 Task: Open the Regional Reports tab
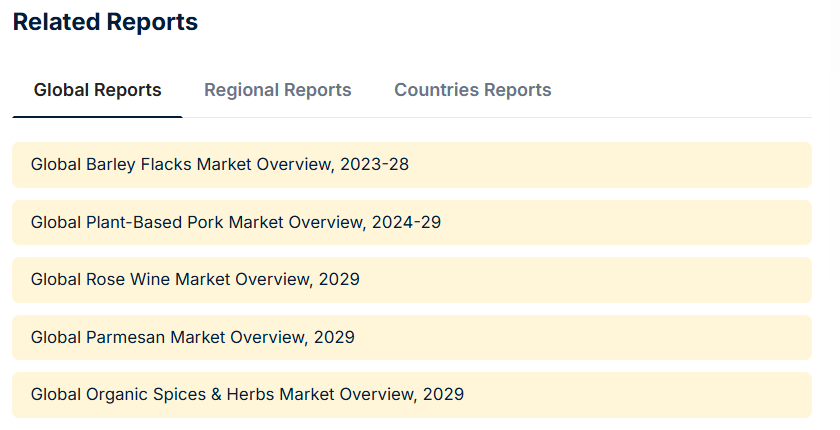pyautogui.click(x=277, y=90)
